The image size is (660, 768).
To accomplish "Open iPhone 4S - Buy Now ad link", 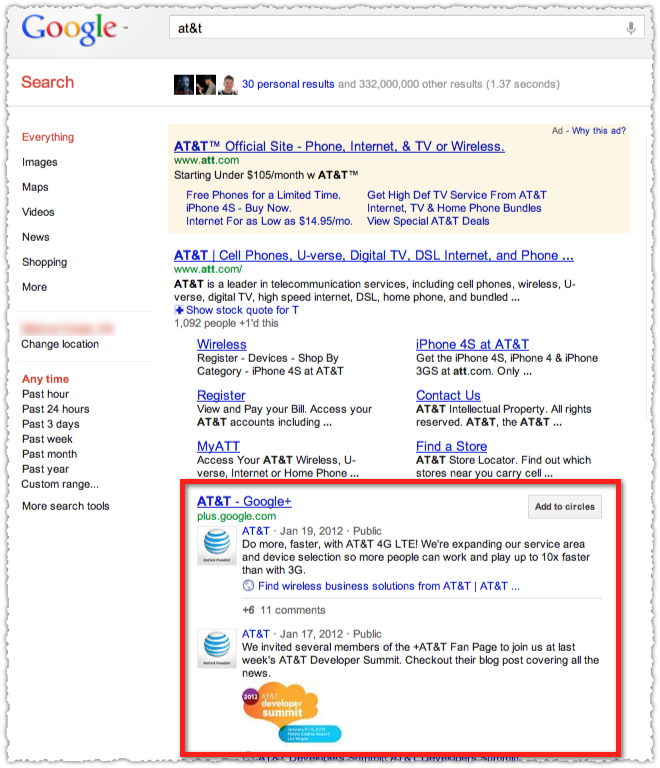I will [x=239, y=208].
